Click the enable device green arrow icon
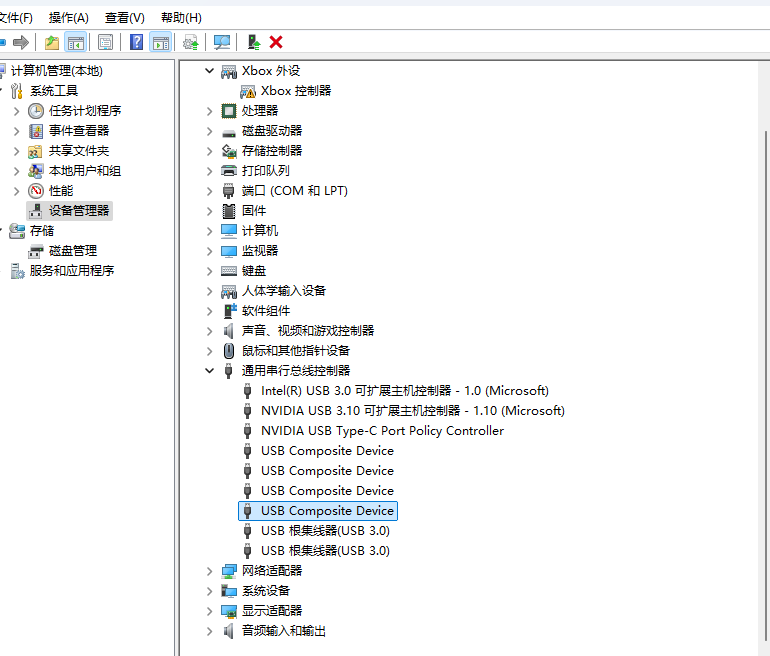The height and width of the screenshot is (656, 770). [x=253, y=43]
